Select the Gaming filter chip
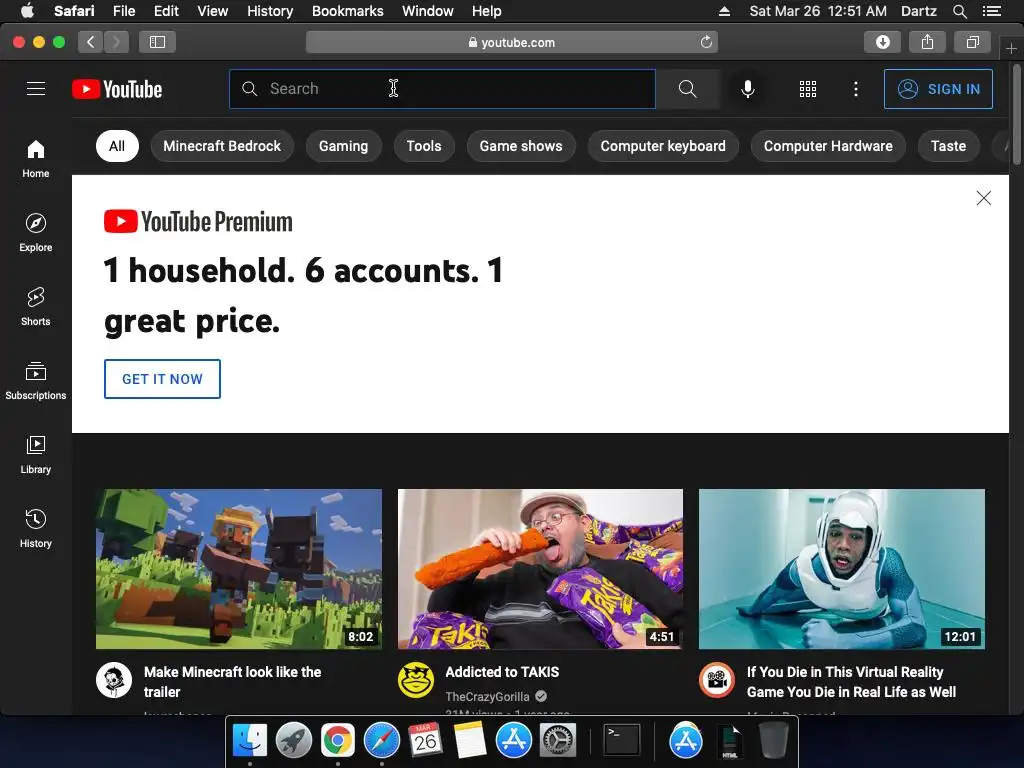 pyautogui.click(x=344, y=146)
